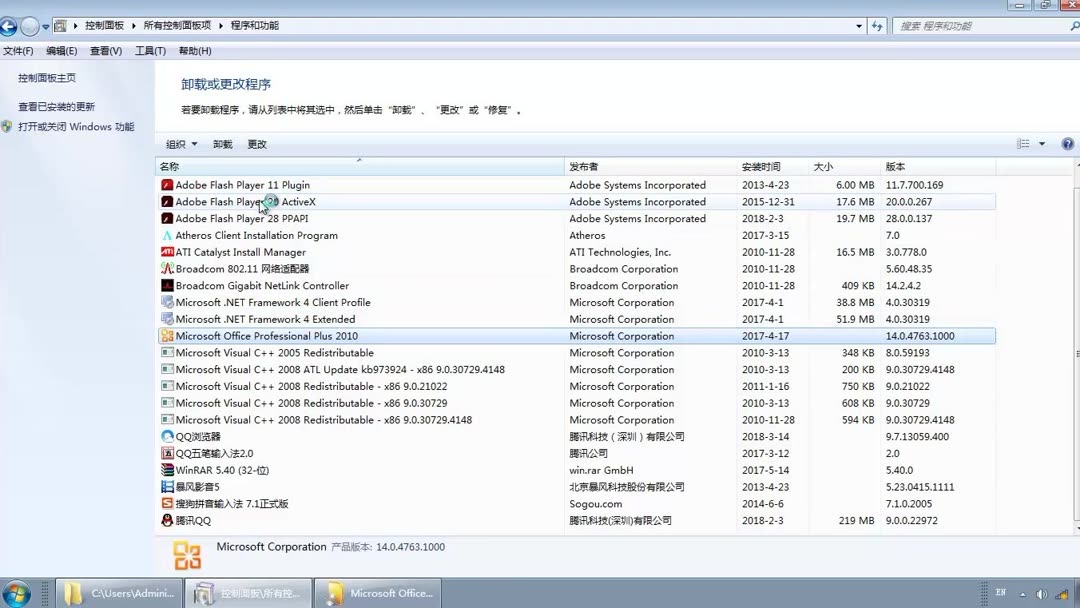Image resolution: width=1080 pixels, height=608 pixels.
Task: Click the 卸载 button to uninstall
Action: pos(224,143)
